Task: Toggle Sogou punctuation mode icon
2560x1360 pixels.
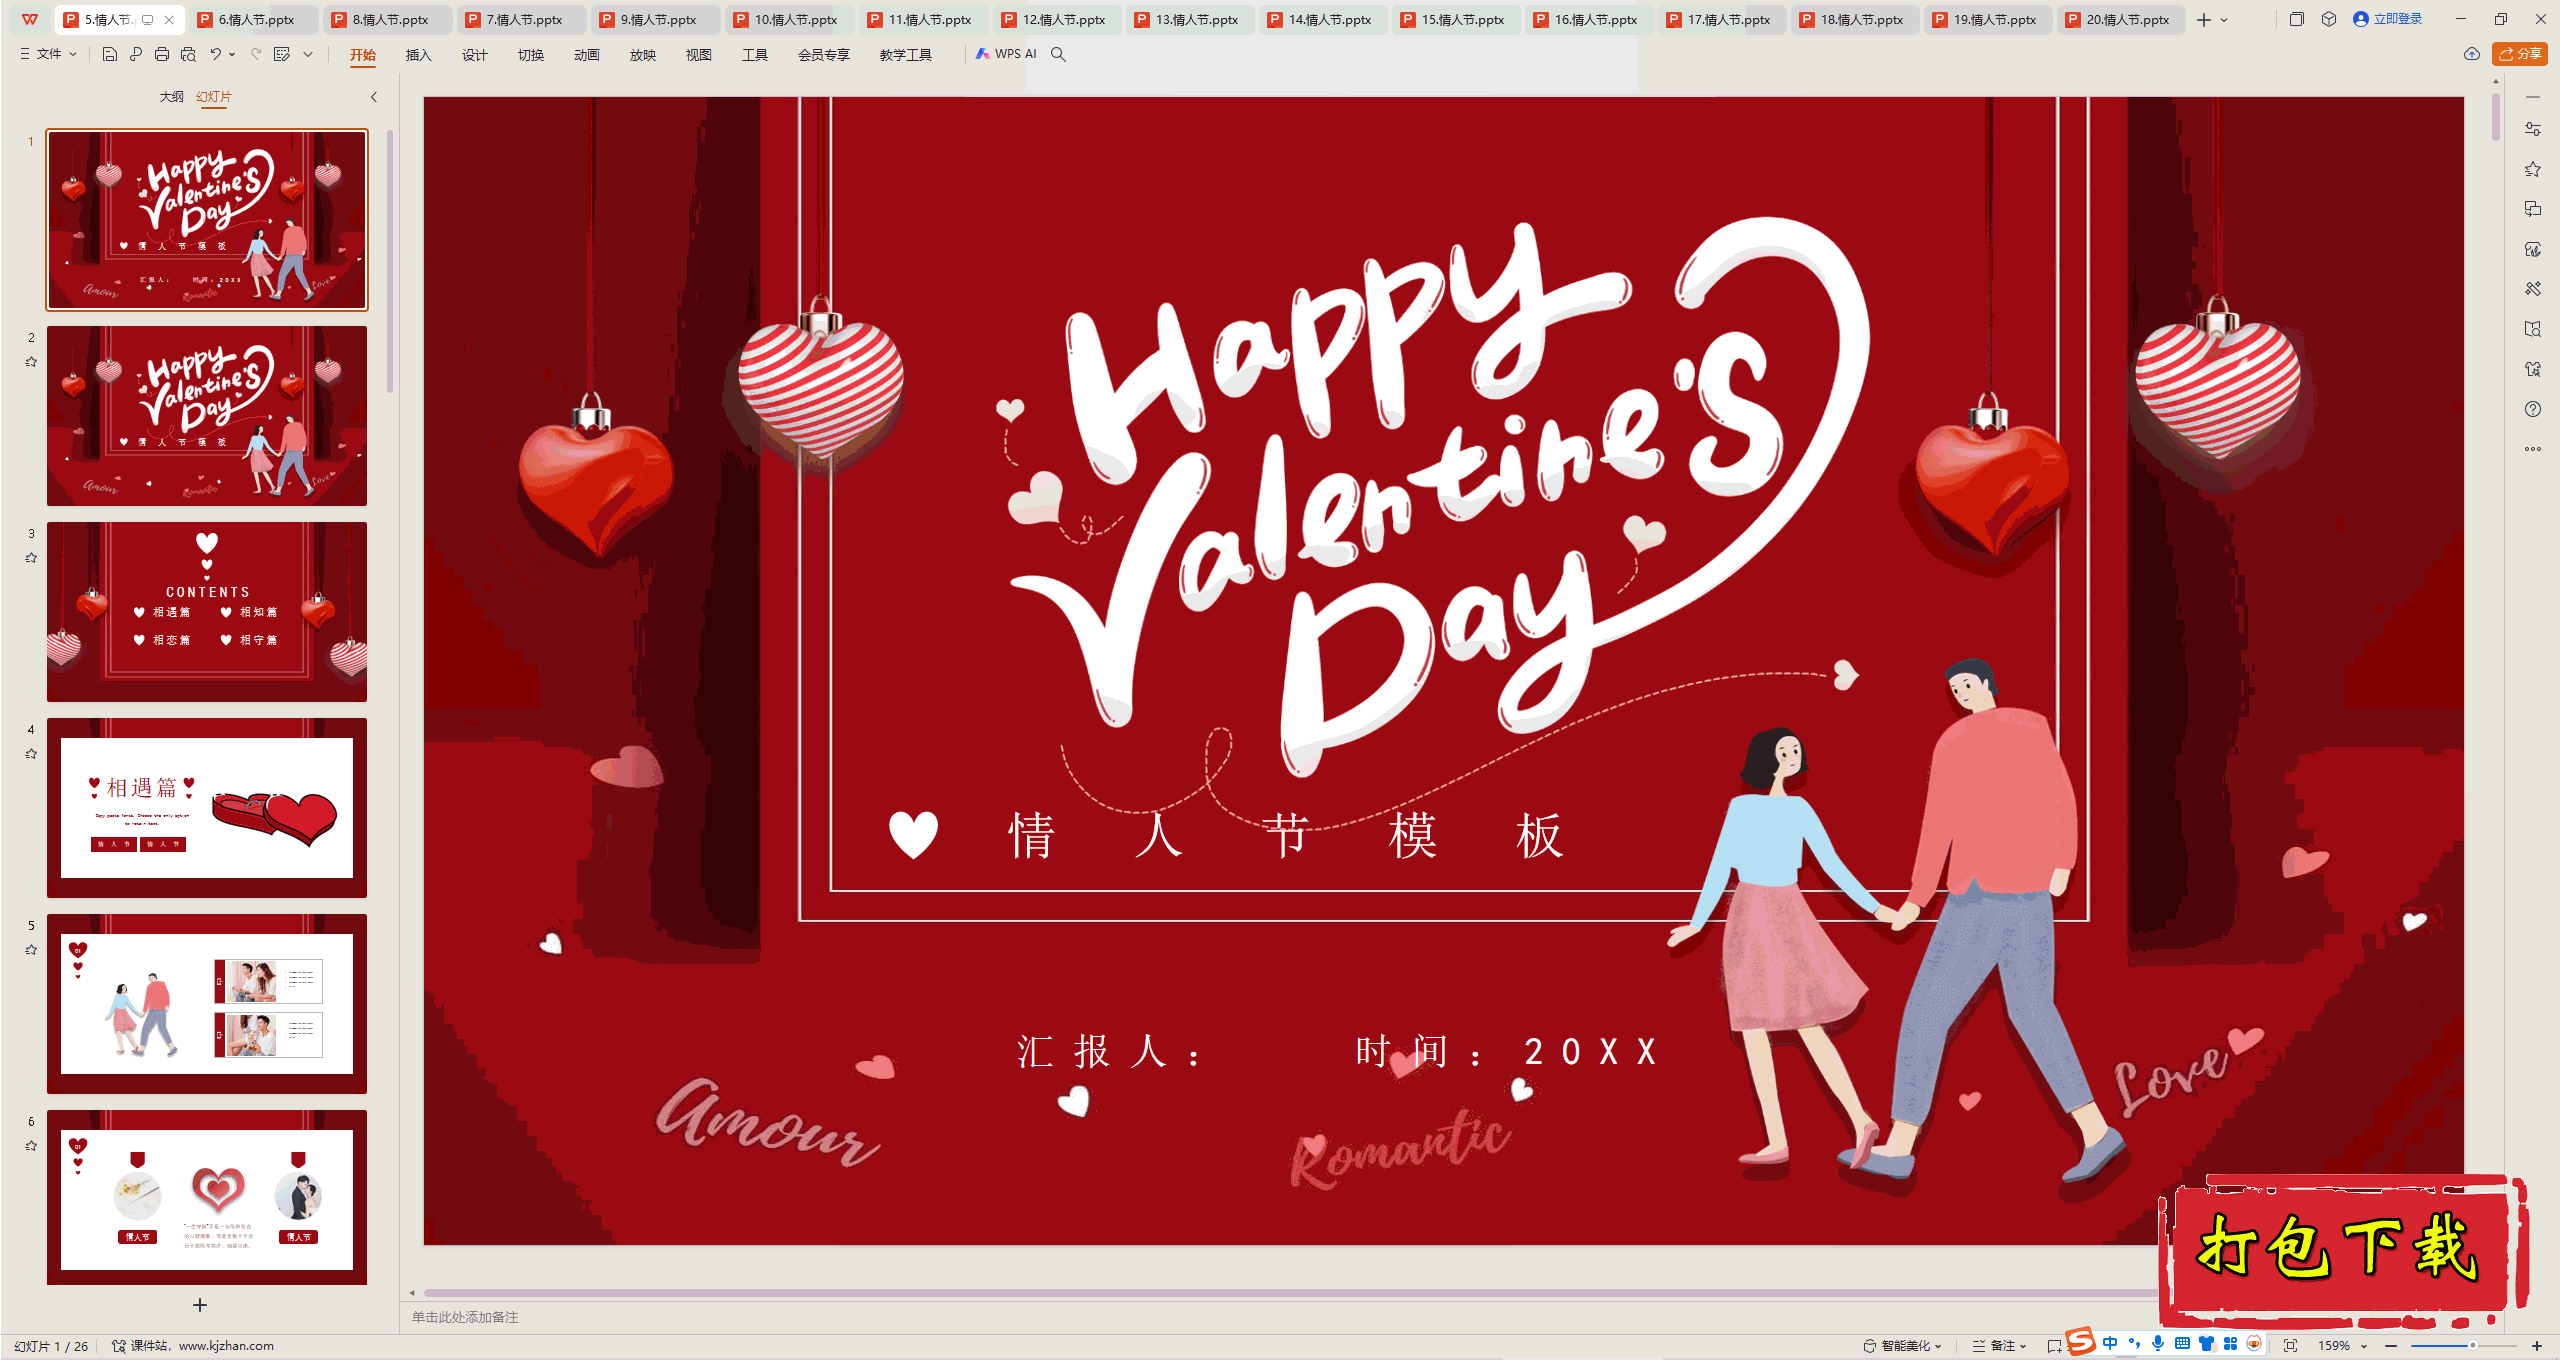Action: [2134, 1343]
